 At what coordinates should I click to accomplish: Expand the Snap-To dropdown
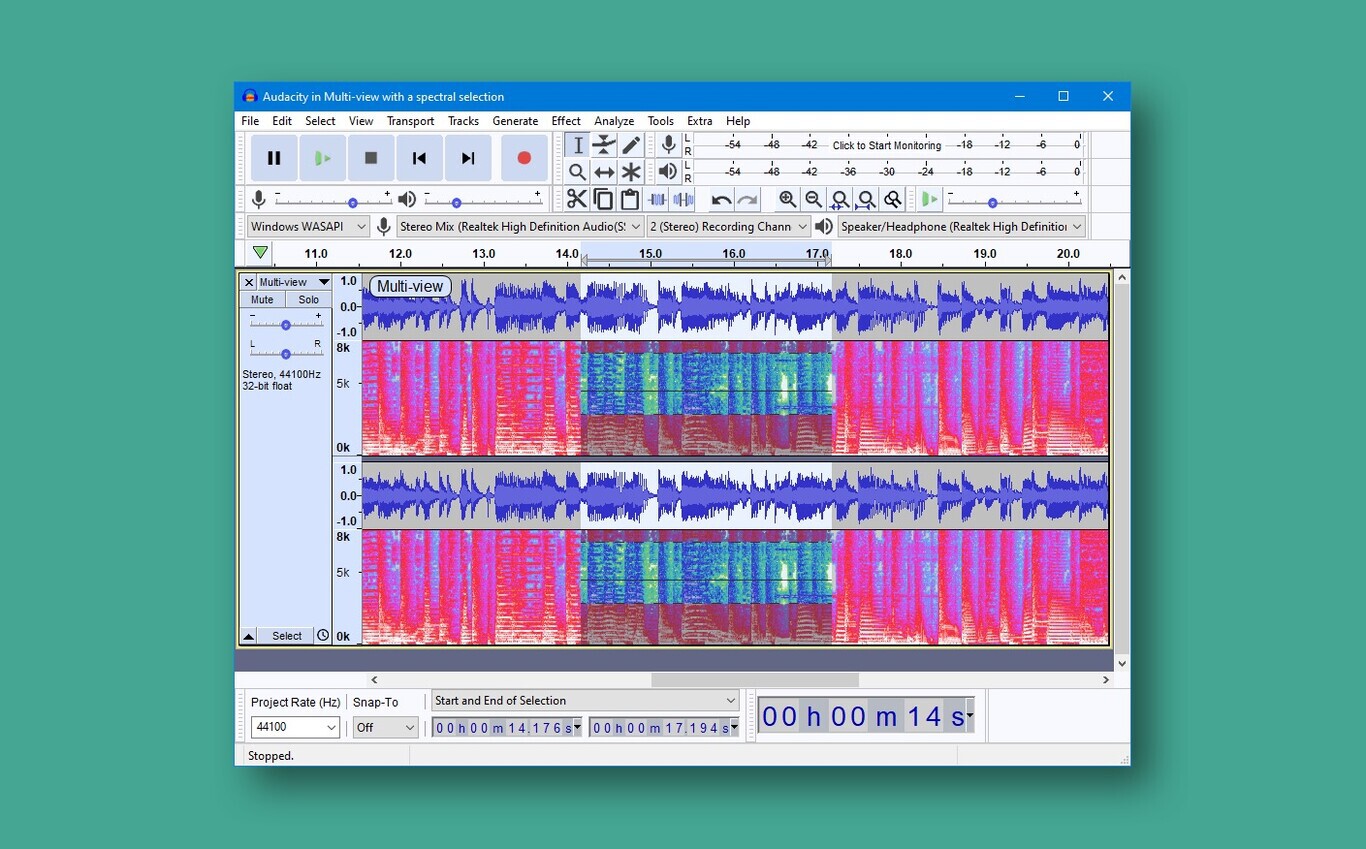[x=385, y=728]
